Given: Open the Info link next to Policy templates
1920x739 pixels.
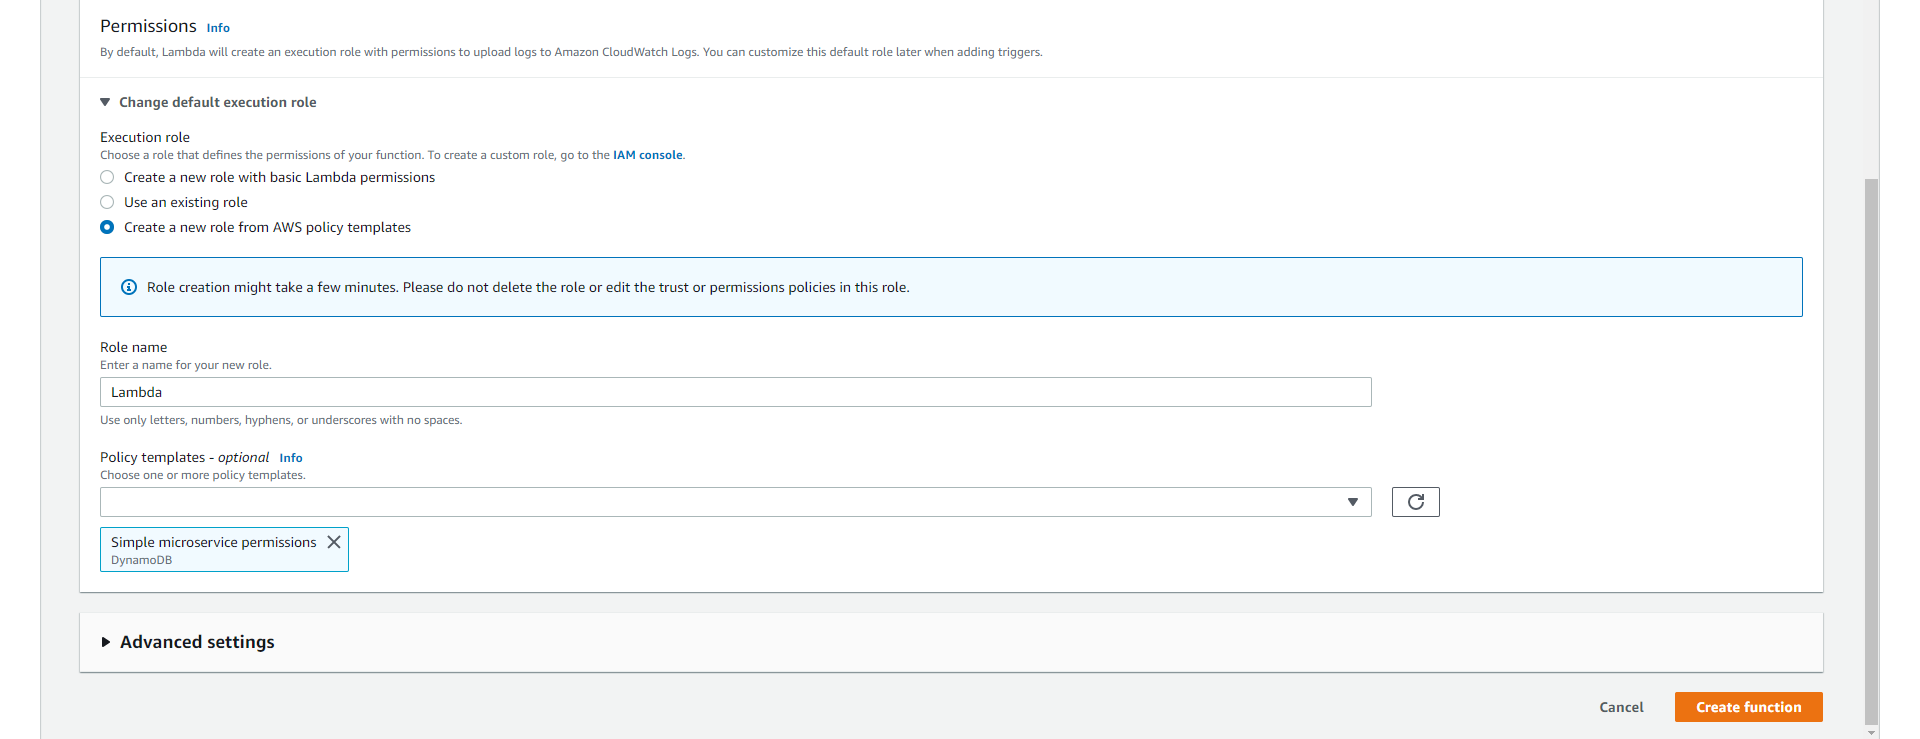Looking at the screenshot, I should [291, 458].
